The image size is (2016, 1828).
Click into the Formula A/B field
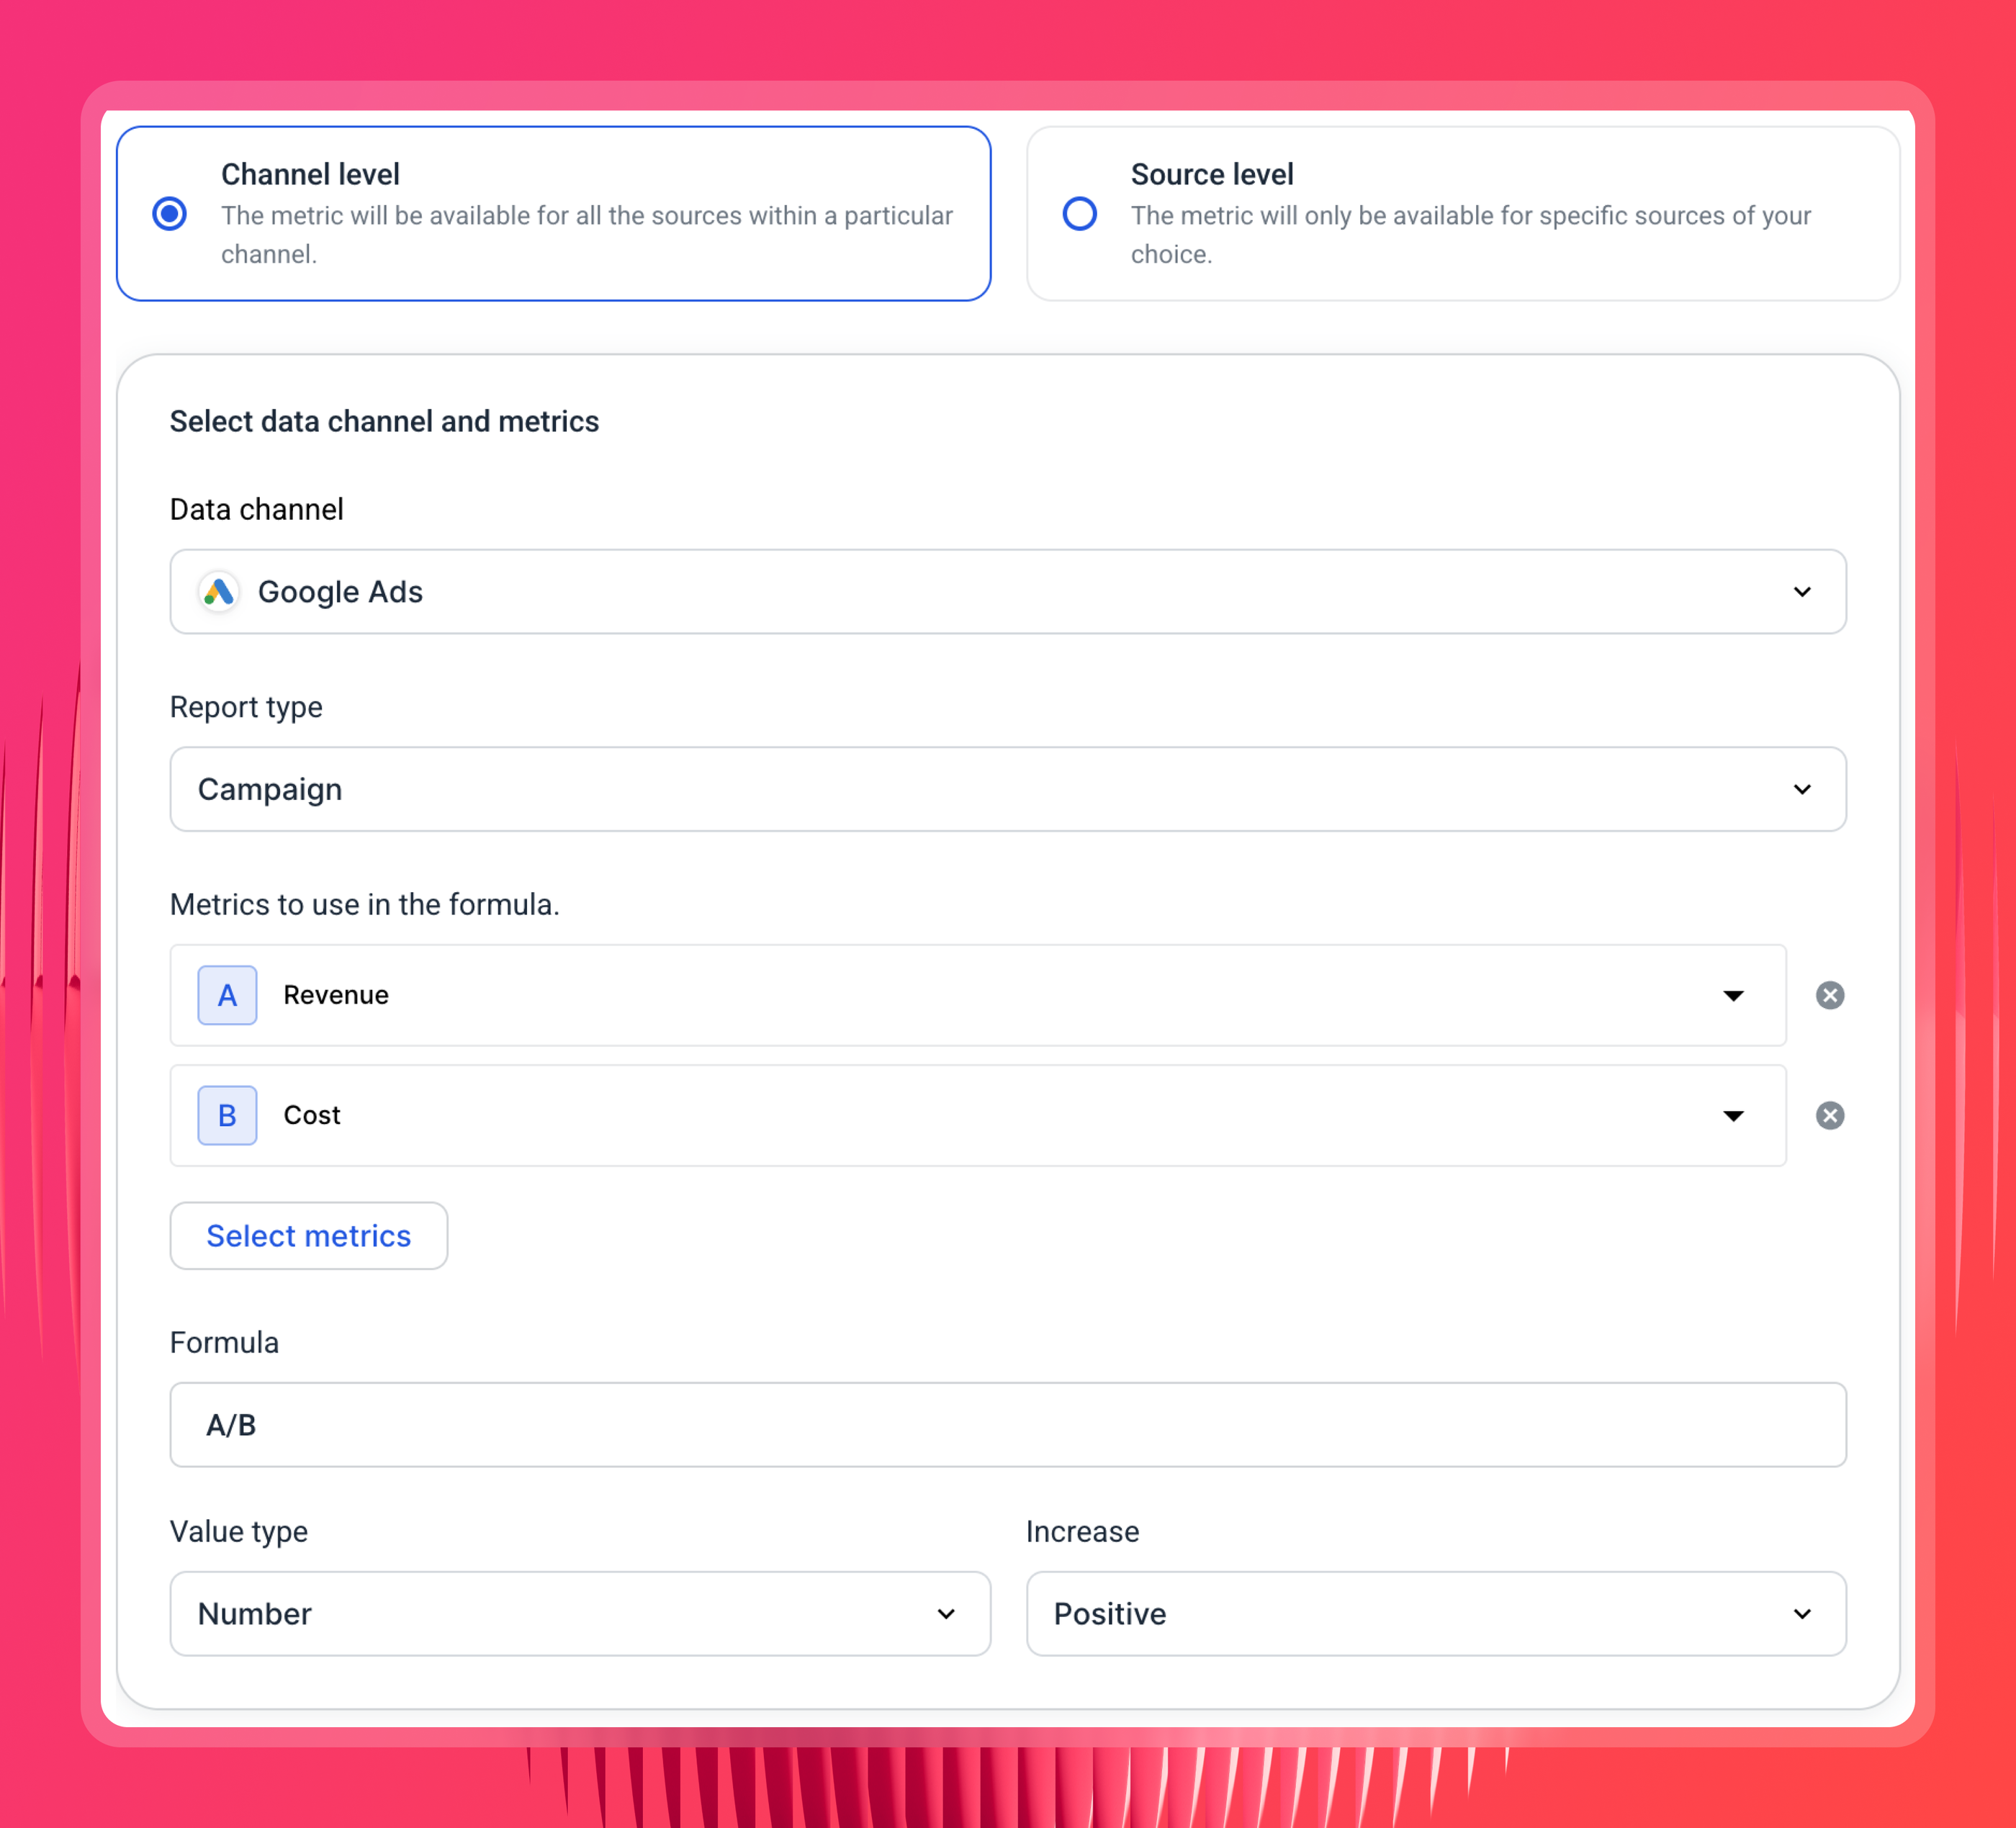tap(1008, 1425)
